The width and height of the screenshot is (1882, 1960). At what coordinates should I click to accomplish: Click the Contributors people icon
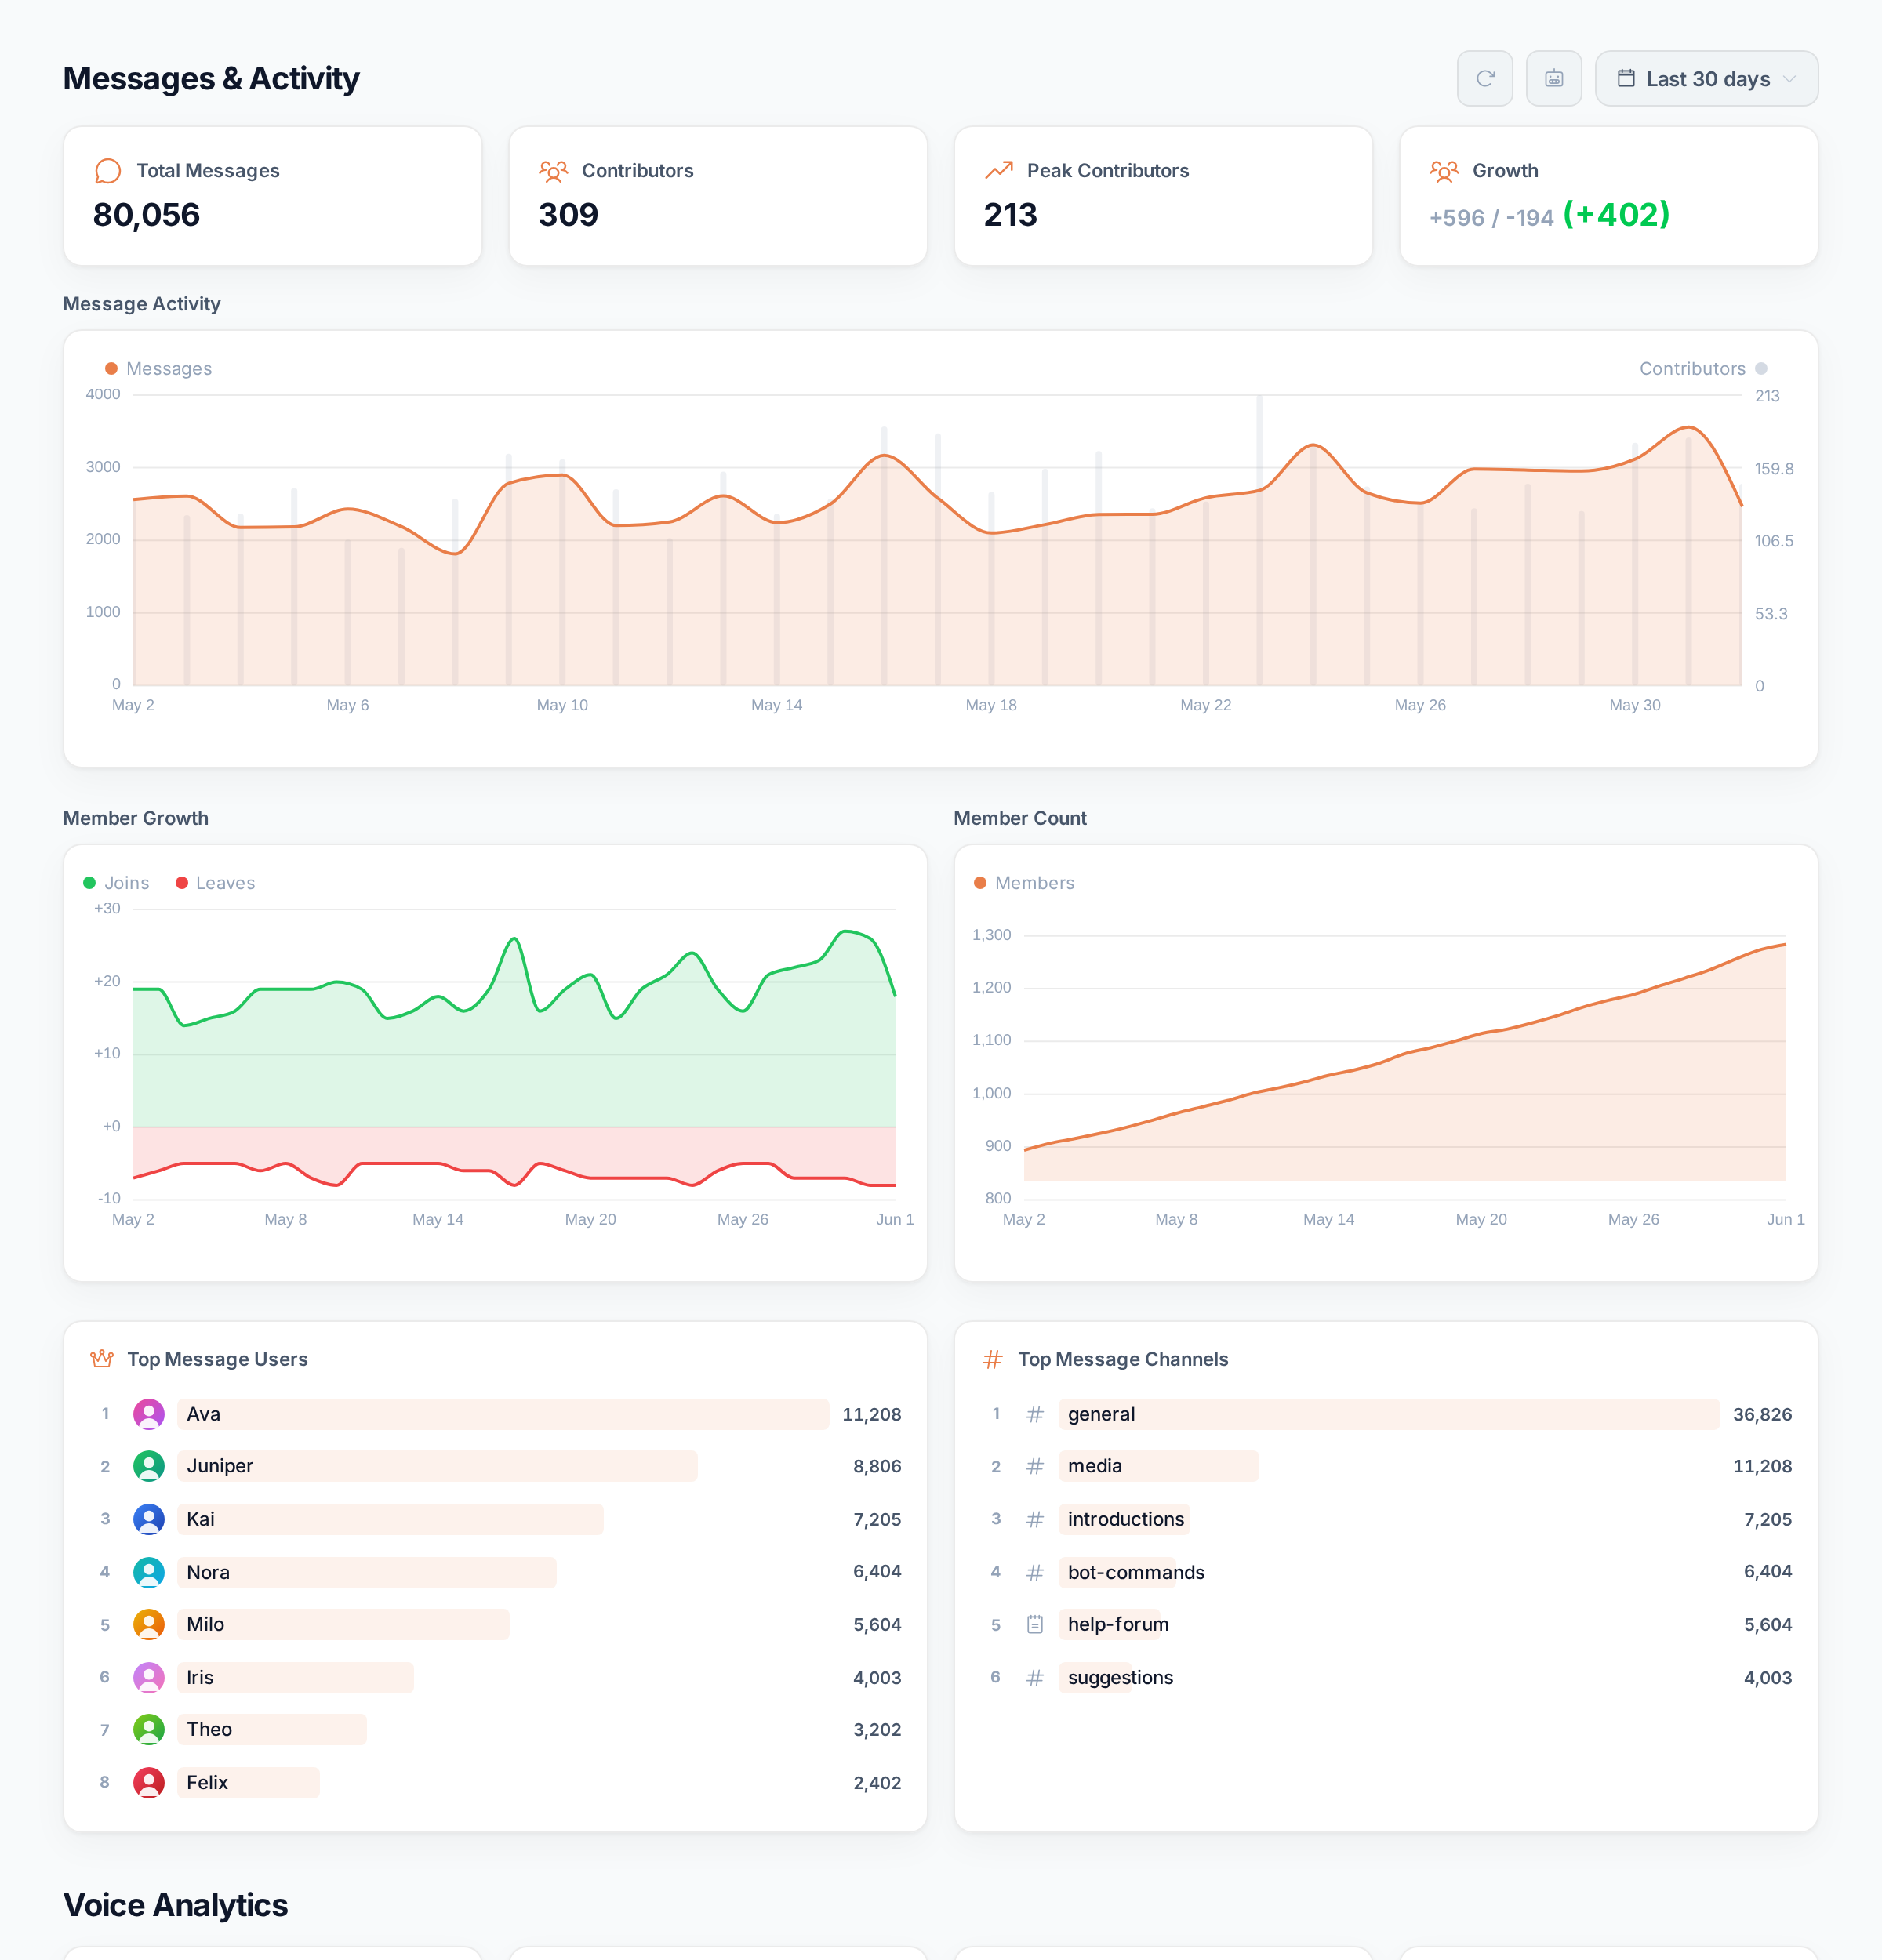click(x=553, y=171)
